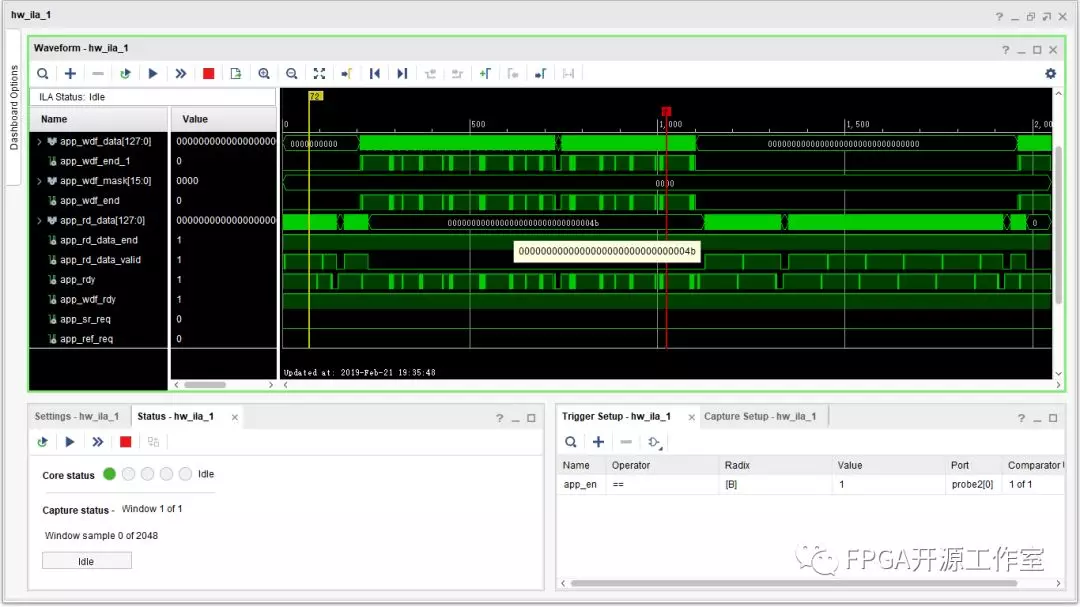The height and width of the screenshot is (607, 1080).
Task: Toggle auto re-trigger in the Waveform toolbar
Action: coord(125,73)
